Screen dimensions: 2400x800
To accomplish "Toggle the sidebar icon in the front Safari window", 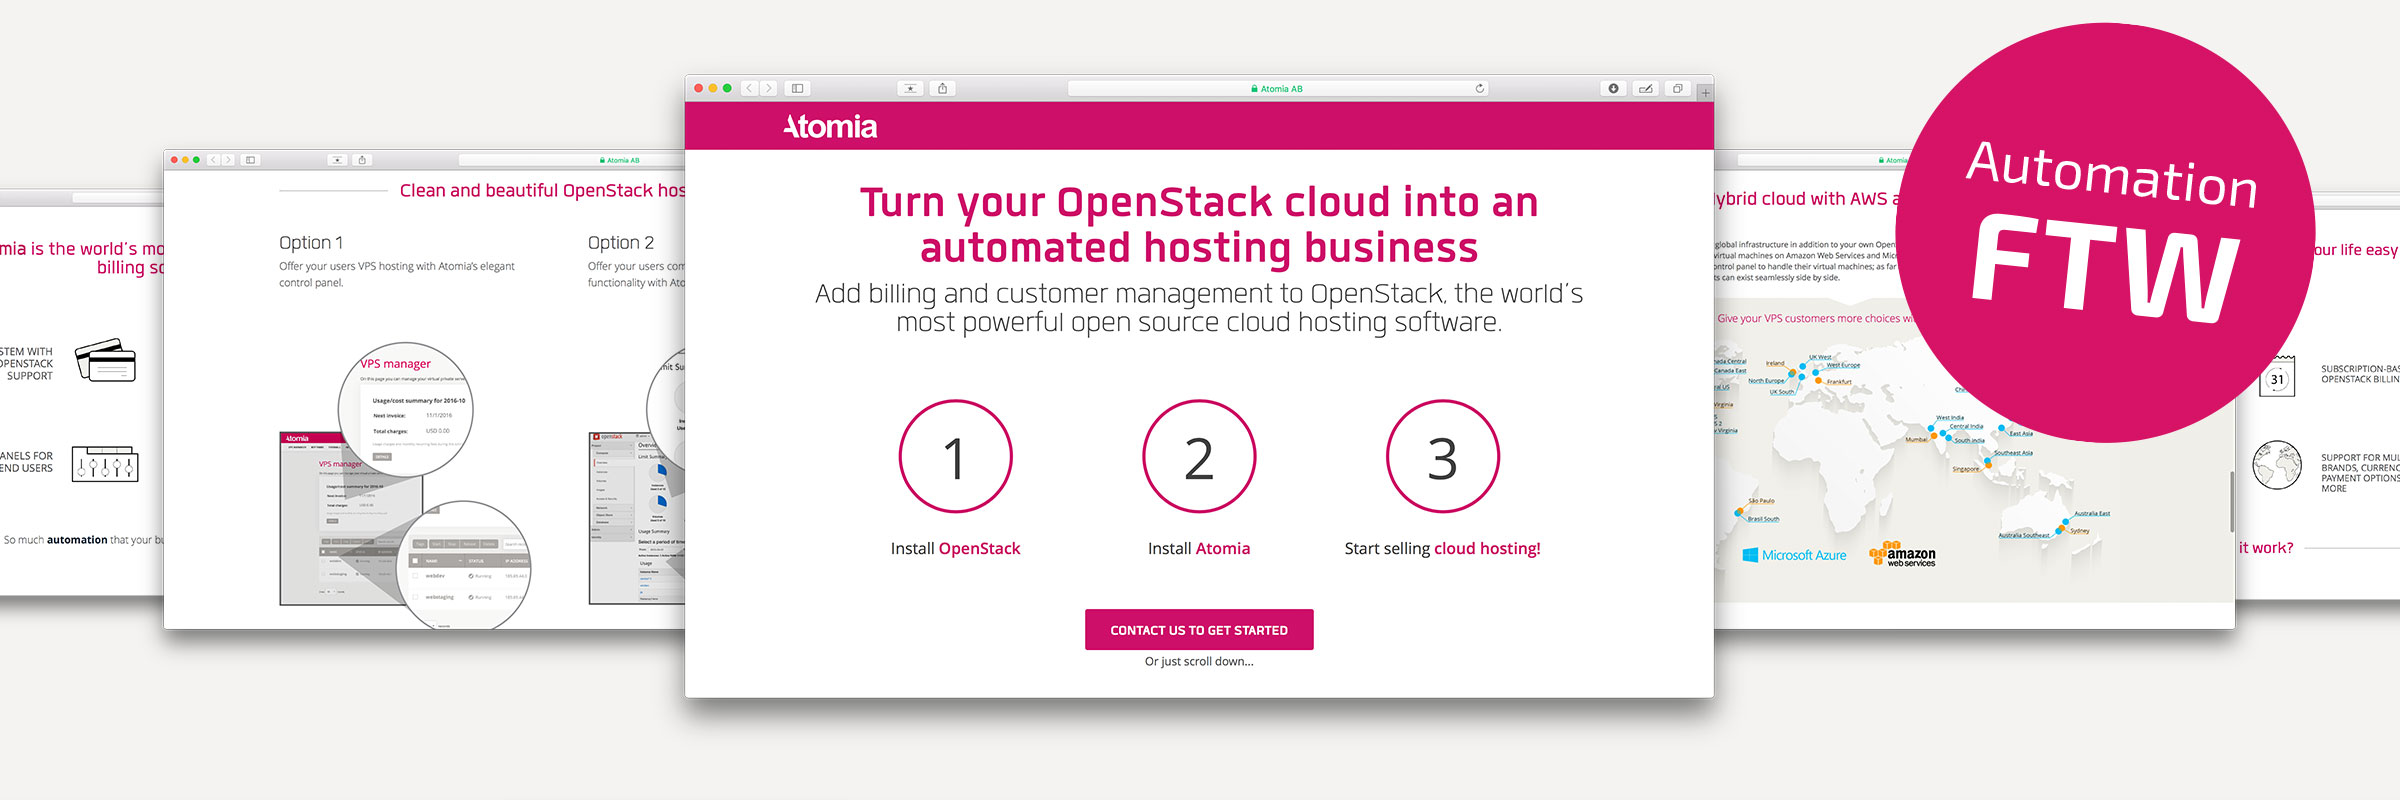I will click(797, 89).
